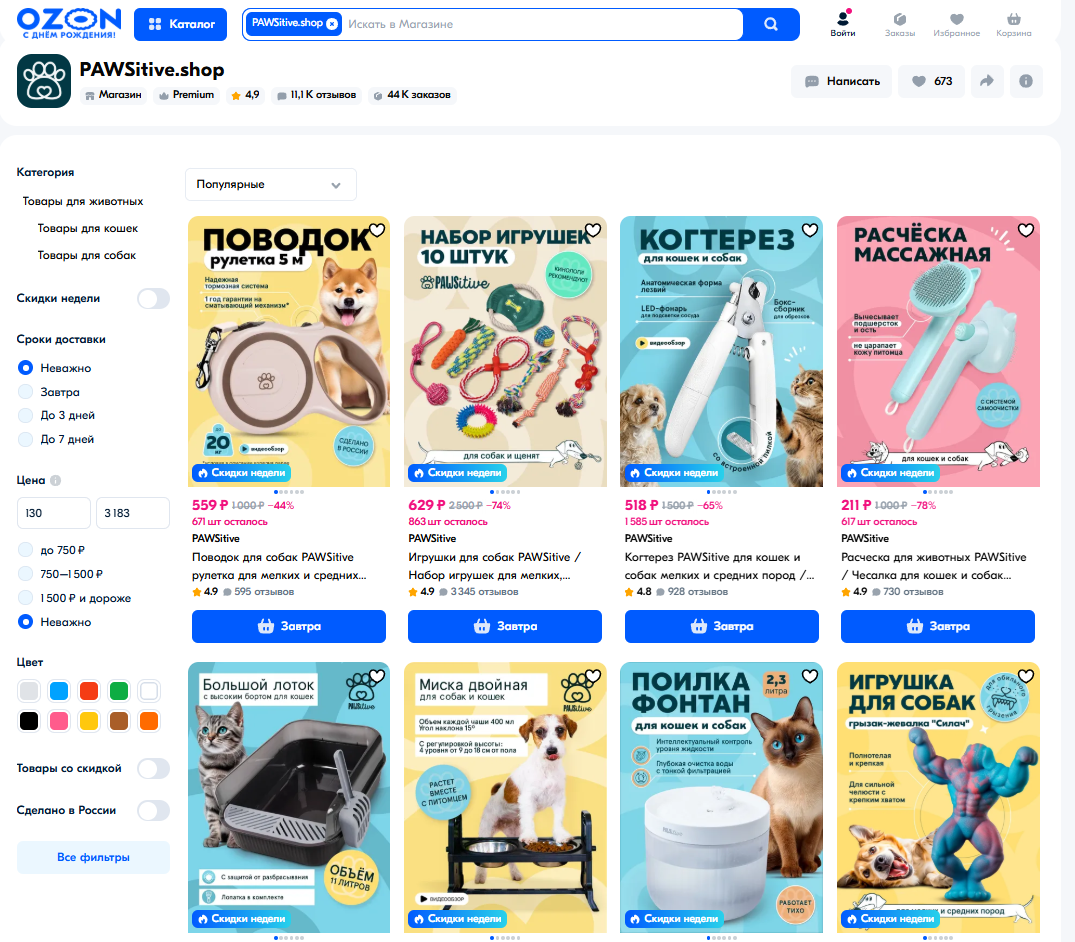Click the share arrow icon
Viewport: 1075px width, 942px height.
987,81
